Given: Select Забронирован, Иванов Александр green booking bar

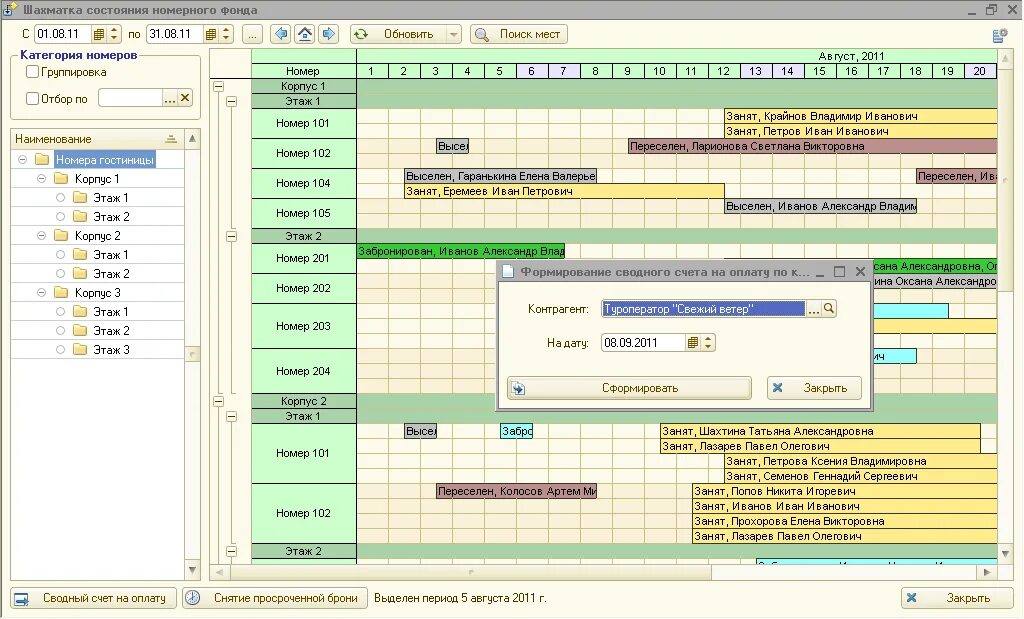Looking at the screenshot, I should 461,251.
